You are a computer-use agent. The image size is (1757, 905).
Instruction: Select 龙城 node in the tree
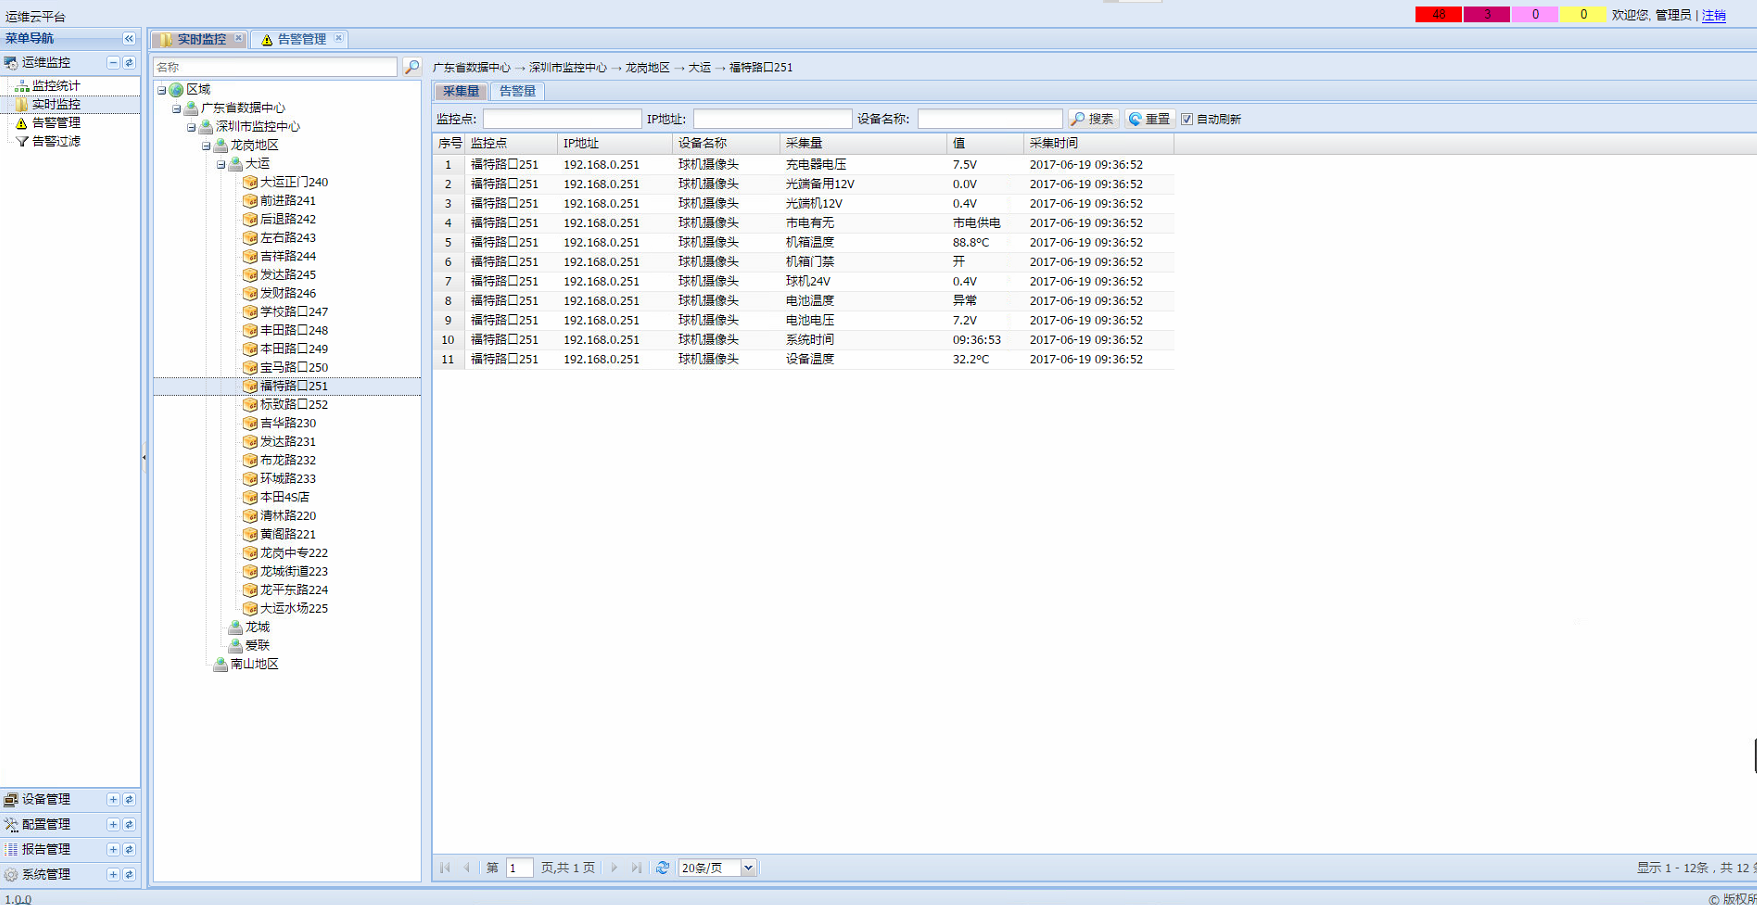pyautogui.click(x=257, y=627)
